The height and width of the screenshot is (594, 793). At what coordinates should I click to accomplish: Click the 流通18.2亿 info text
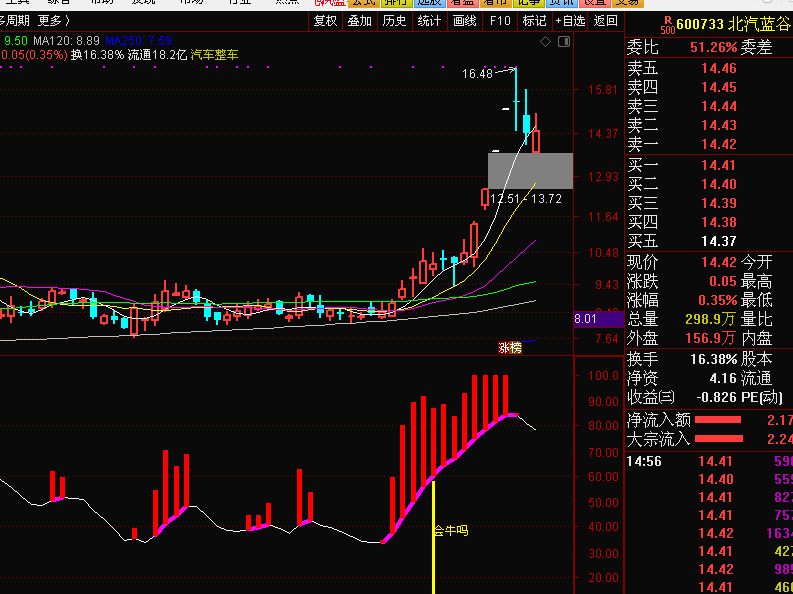157,55
